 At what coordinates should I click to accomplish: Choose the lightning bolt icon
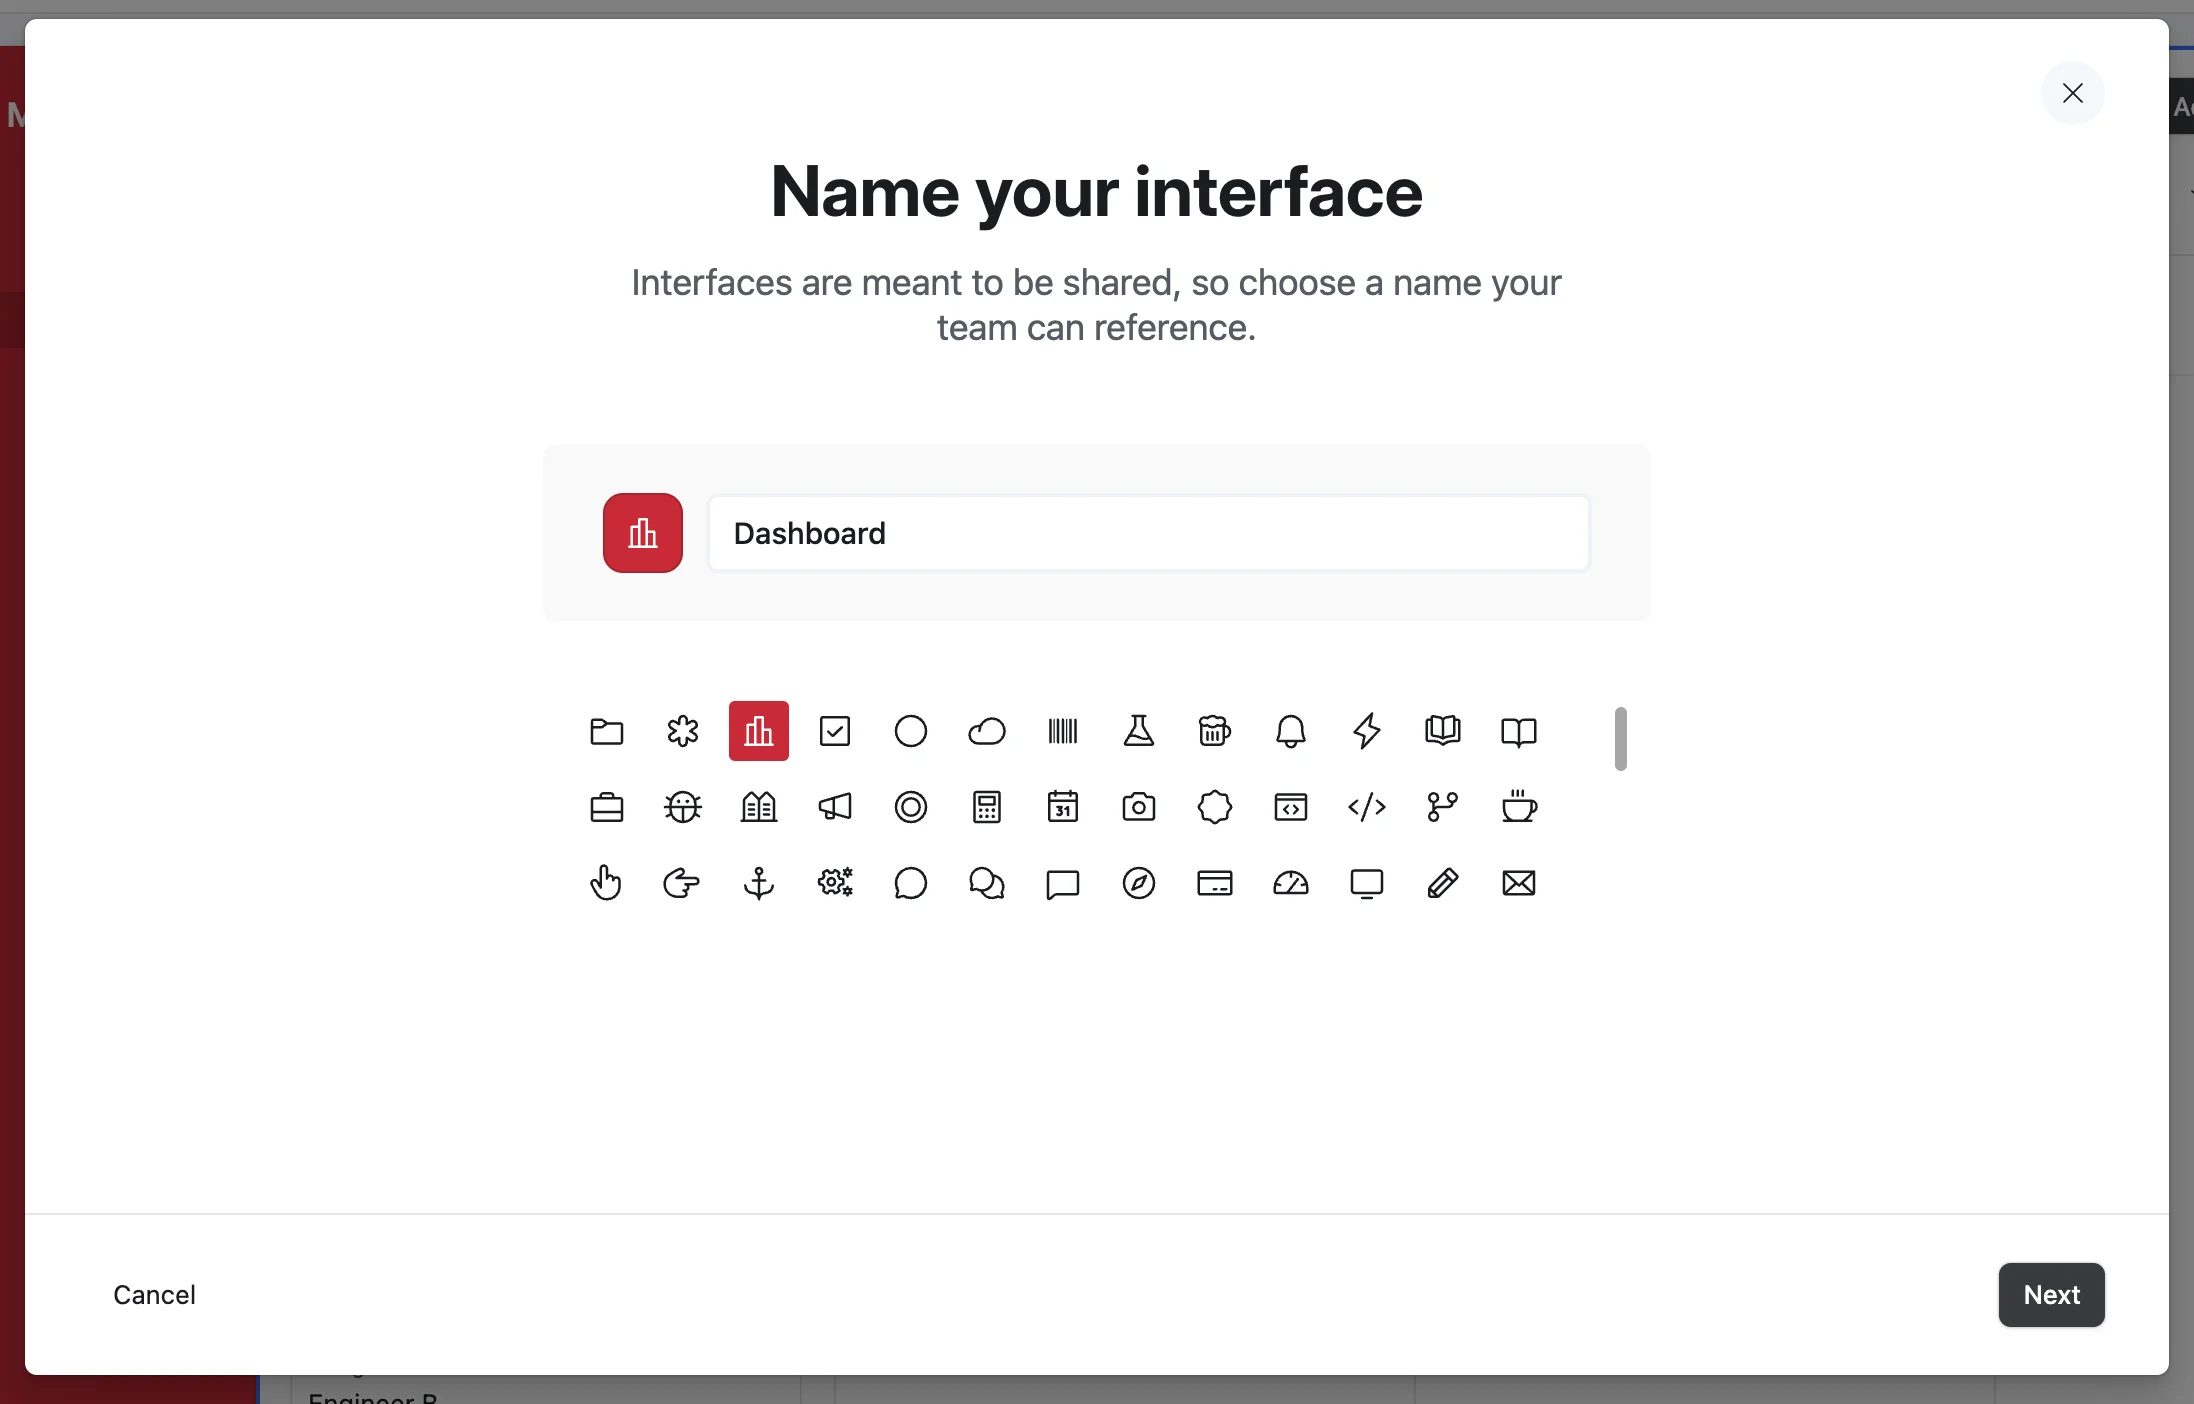tap(1366, 731)
